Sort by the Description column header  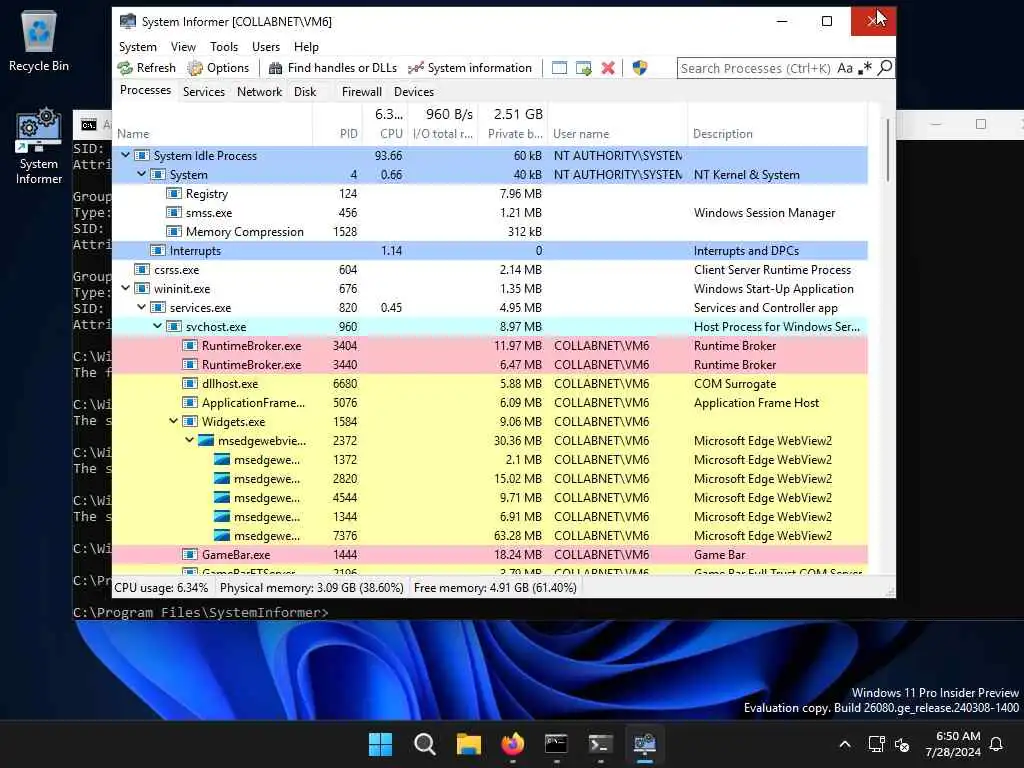click(778, 124)
